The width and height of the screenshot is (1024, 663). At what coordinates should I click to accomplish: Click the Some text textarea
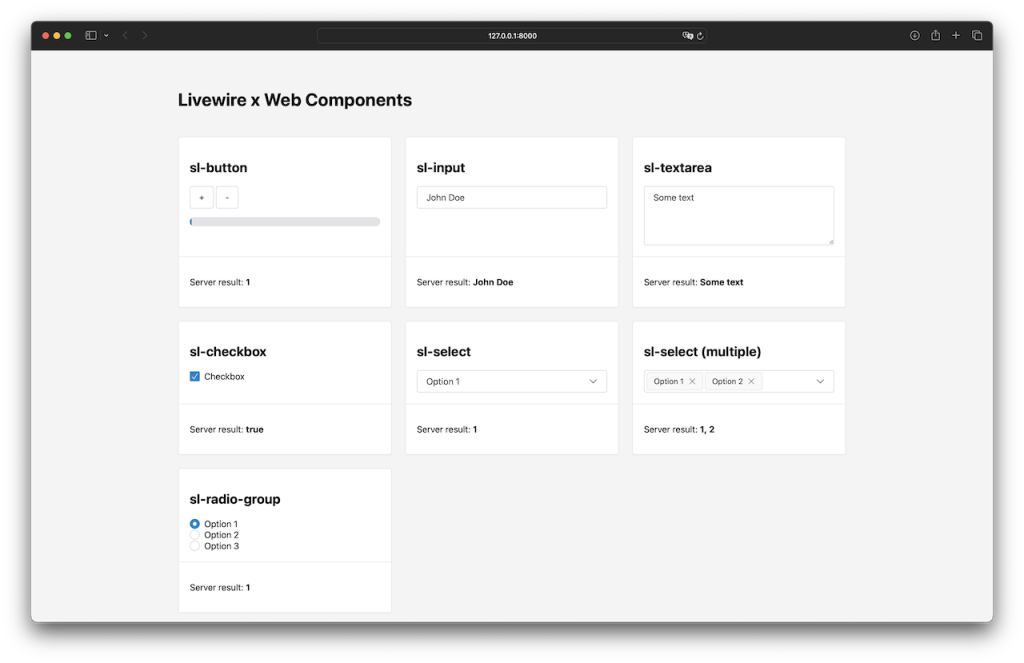[739, 216]
